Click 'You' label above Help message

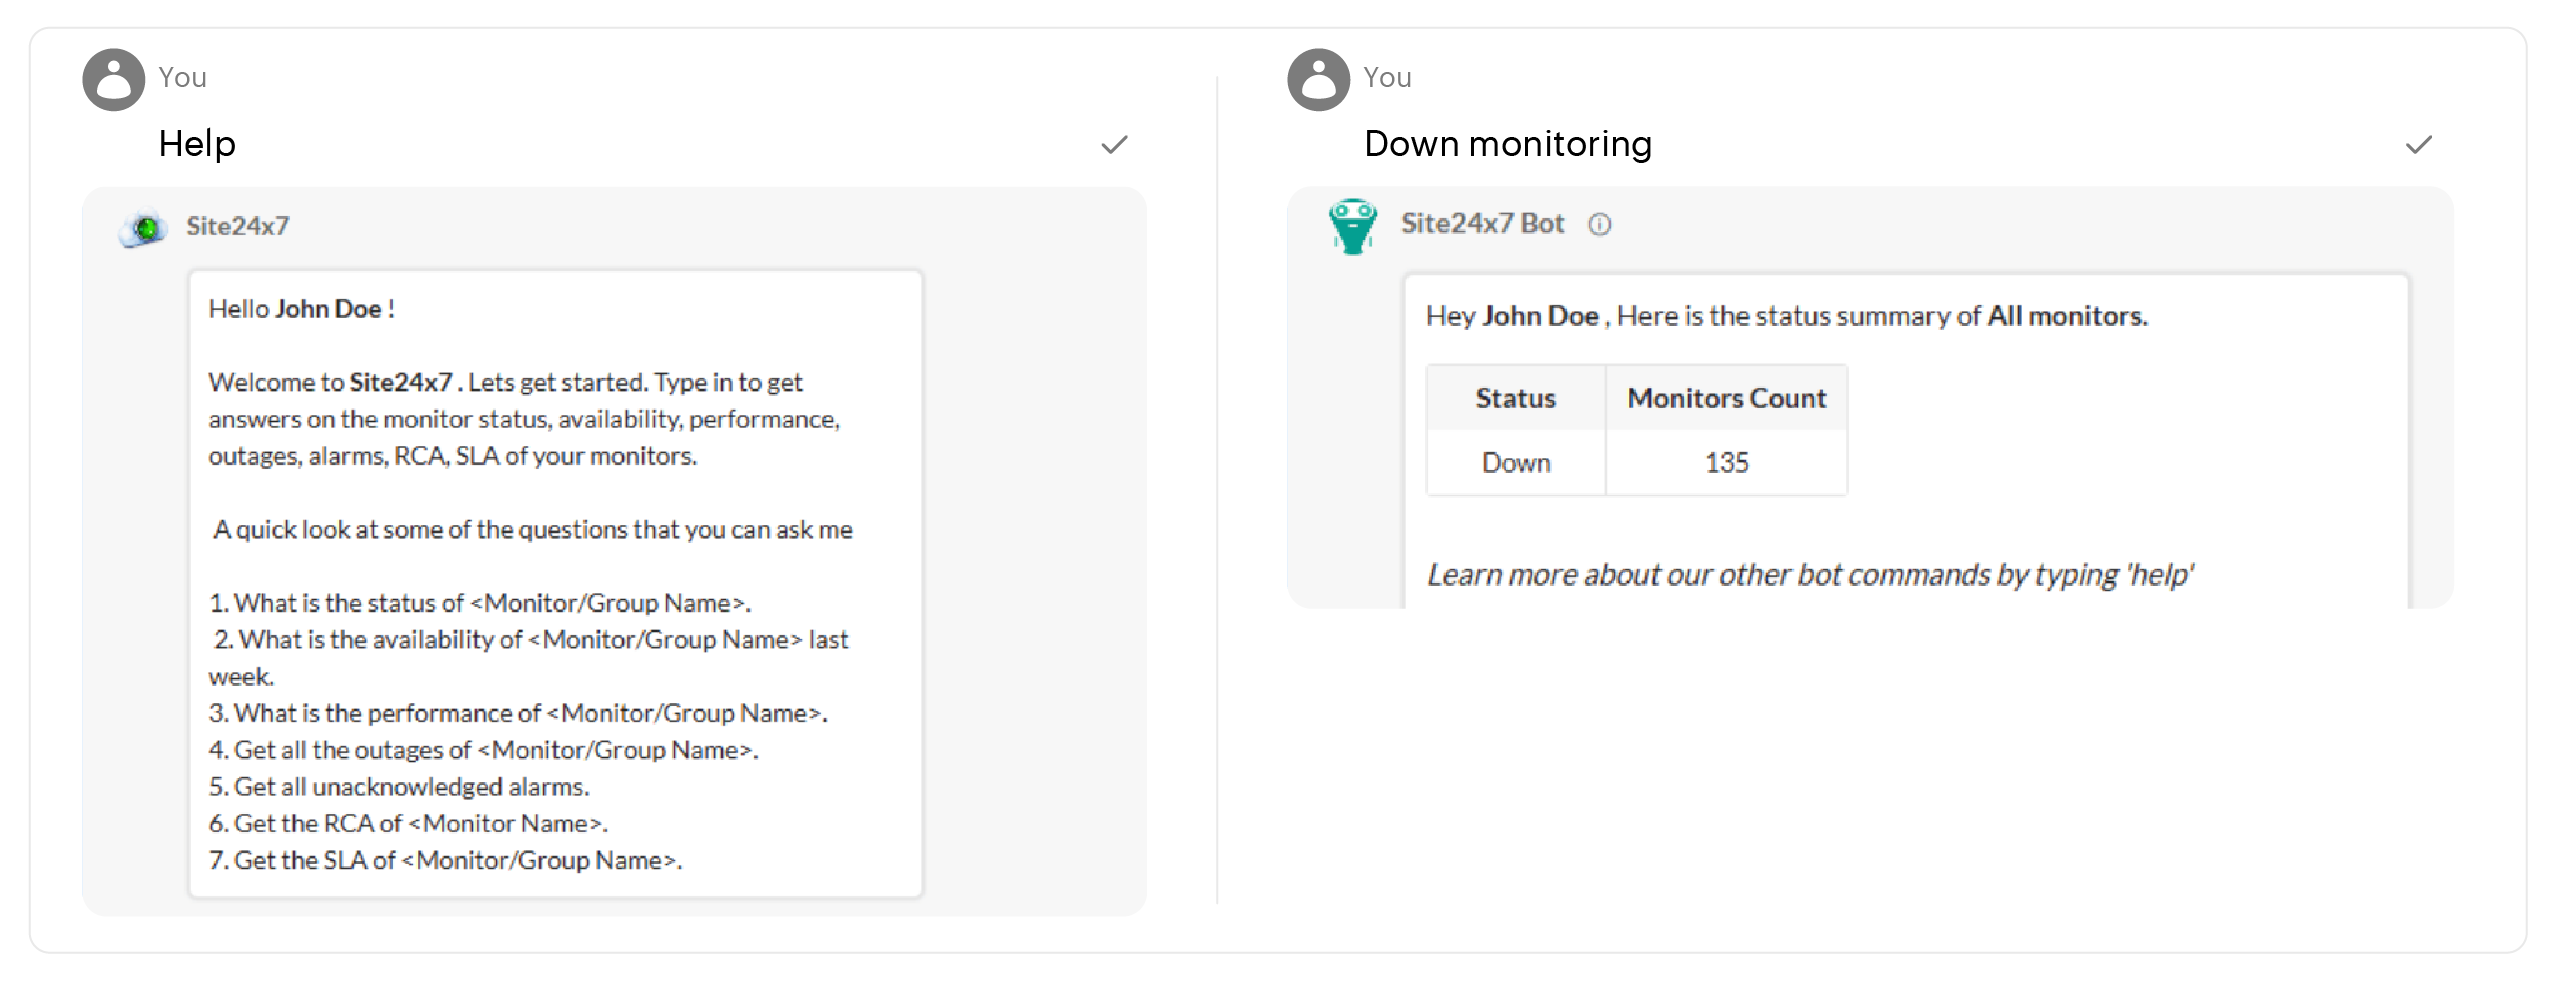183,78
